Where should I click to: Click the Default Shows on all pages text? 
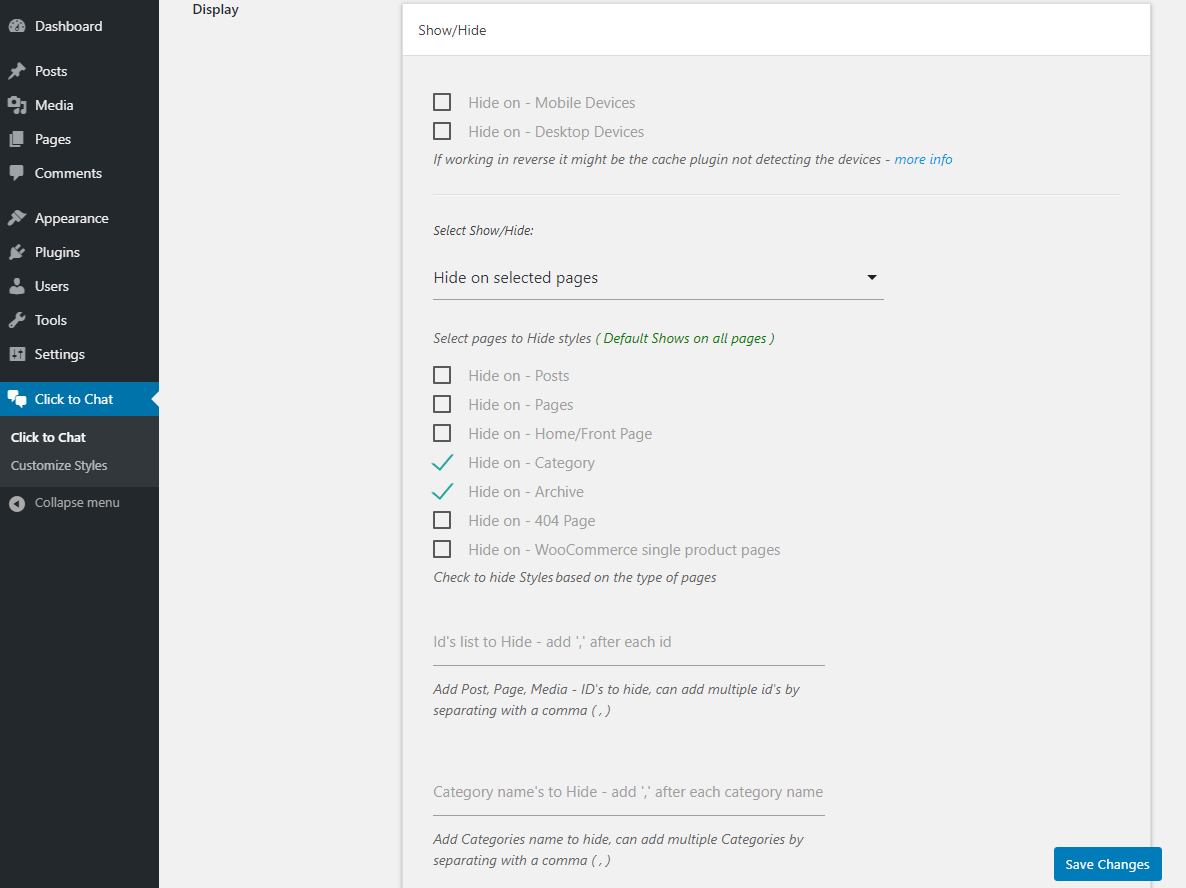685,339
